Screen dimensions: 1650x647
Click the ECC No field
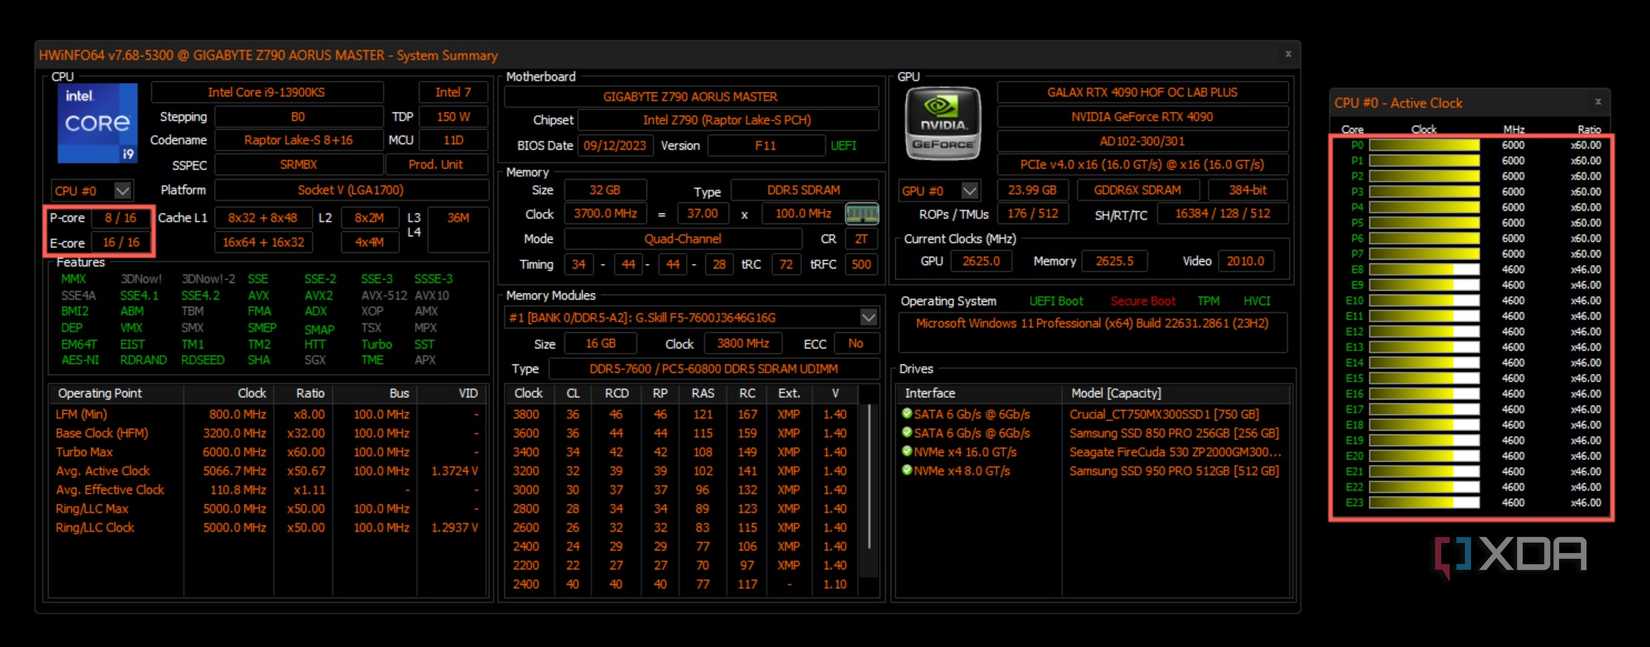coord(856,343)
